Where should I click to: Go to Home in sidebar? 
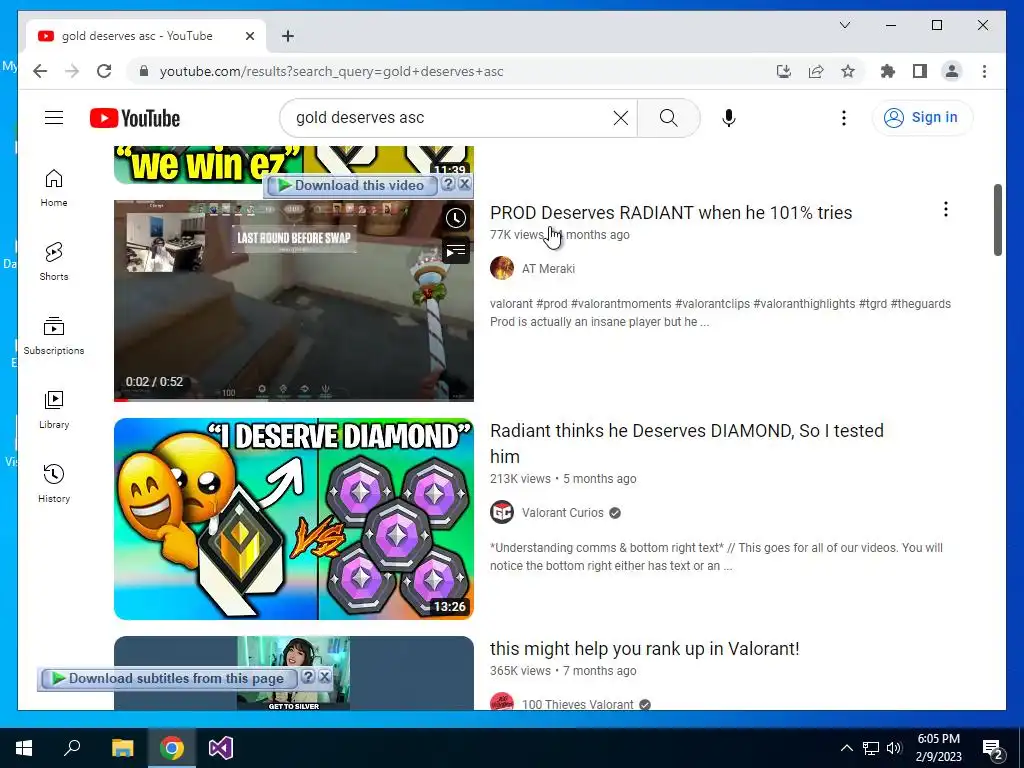[x=54, y=188]
